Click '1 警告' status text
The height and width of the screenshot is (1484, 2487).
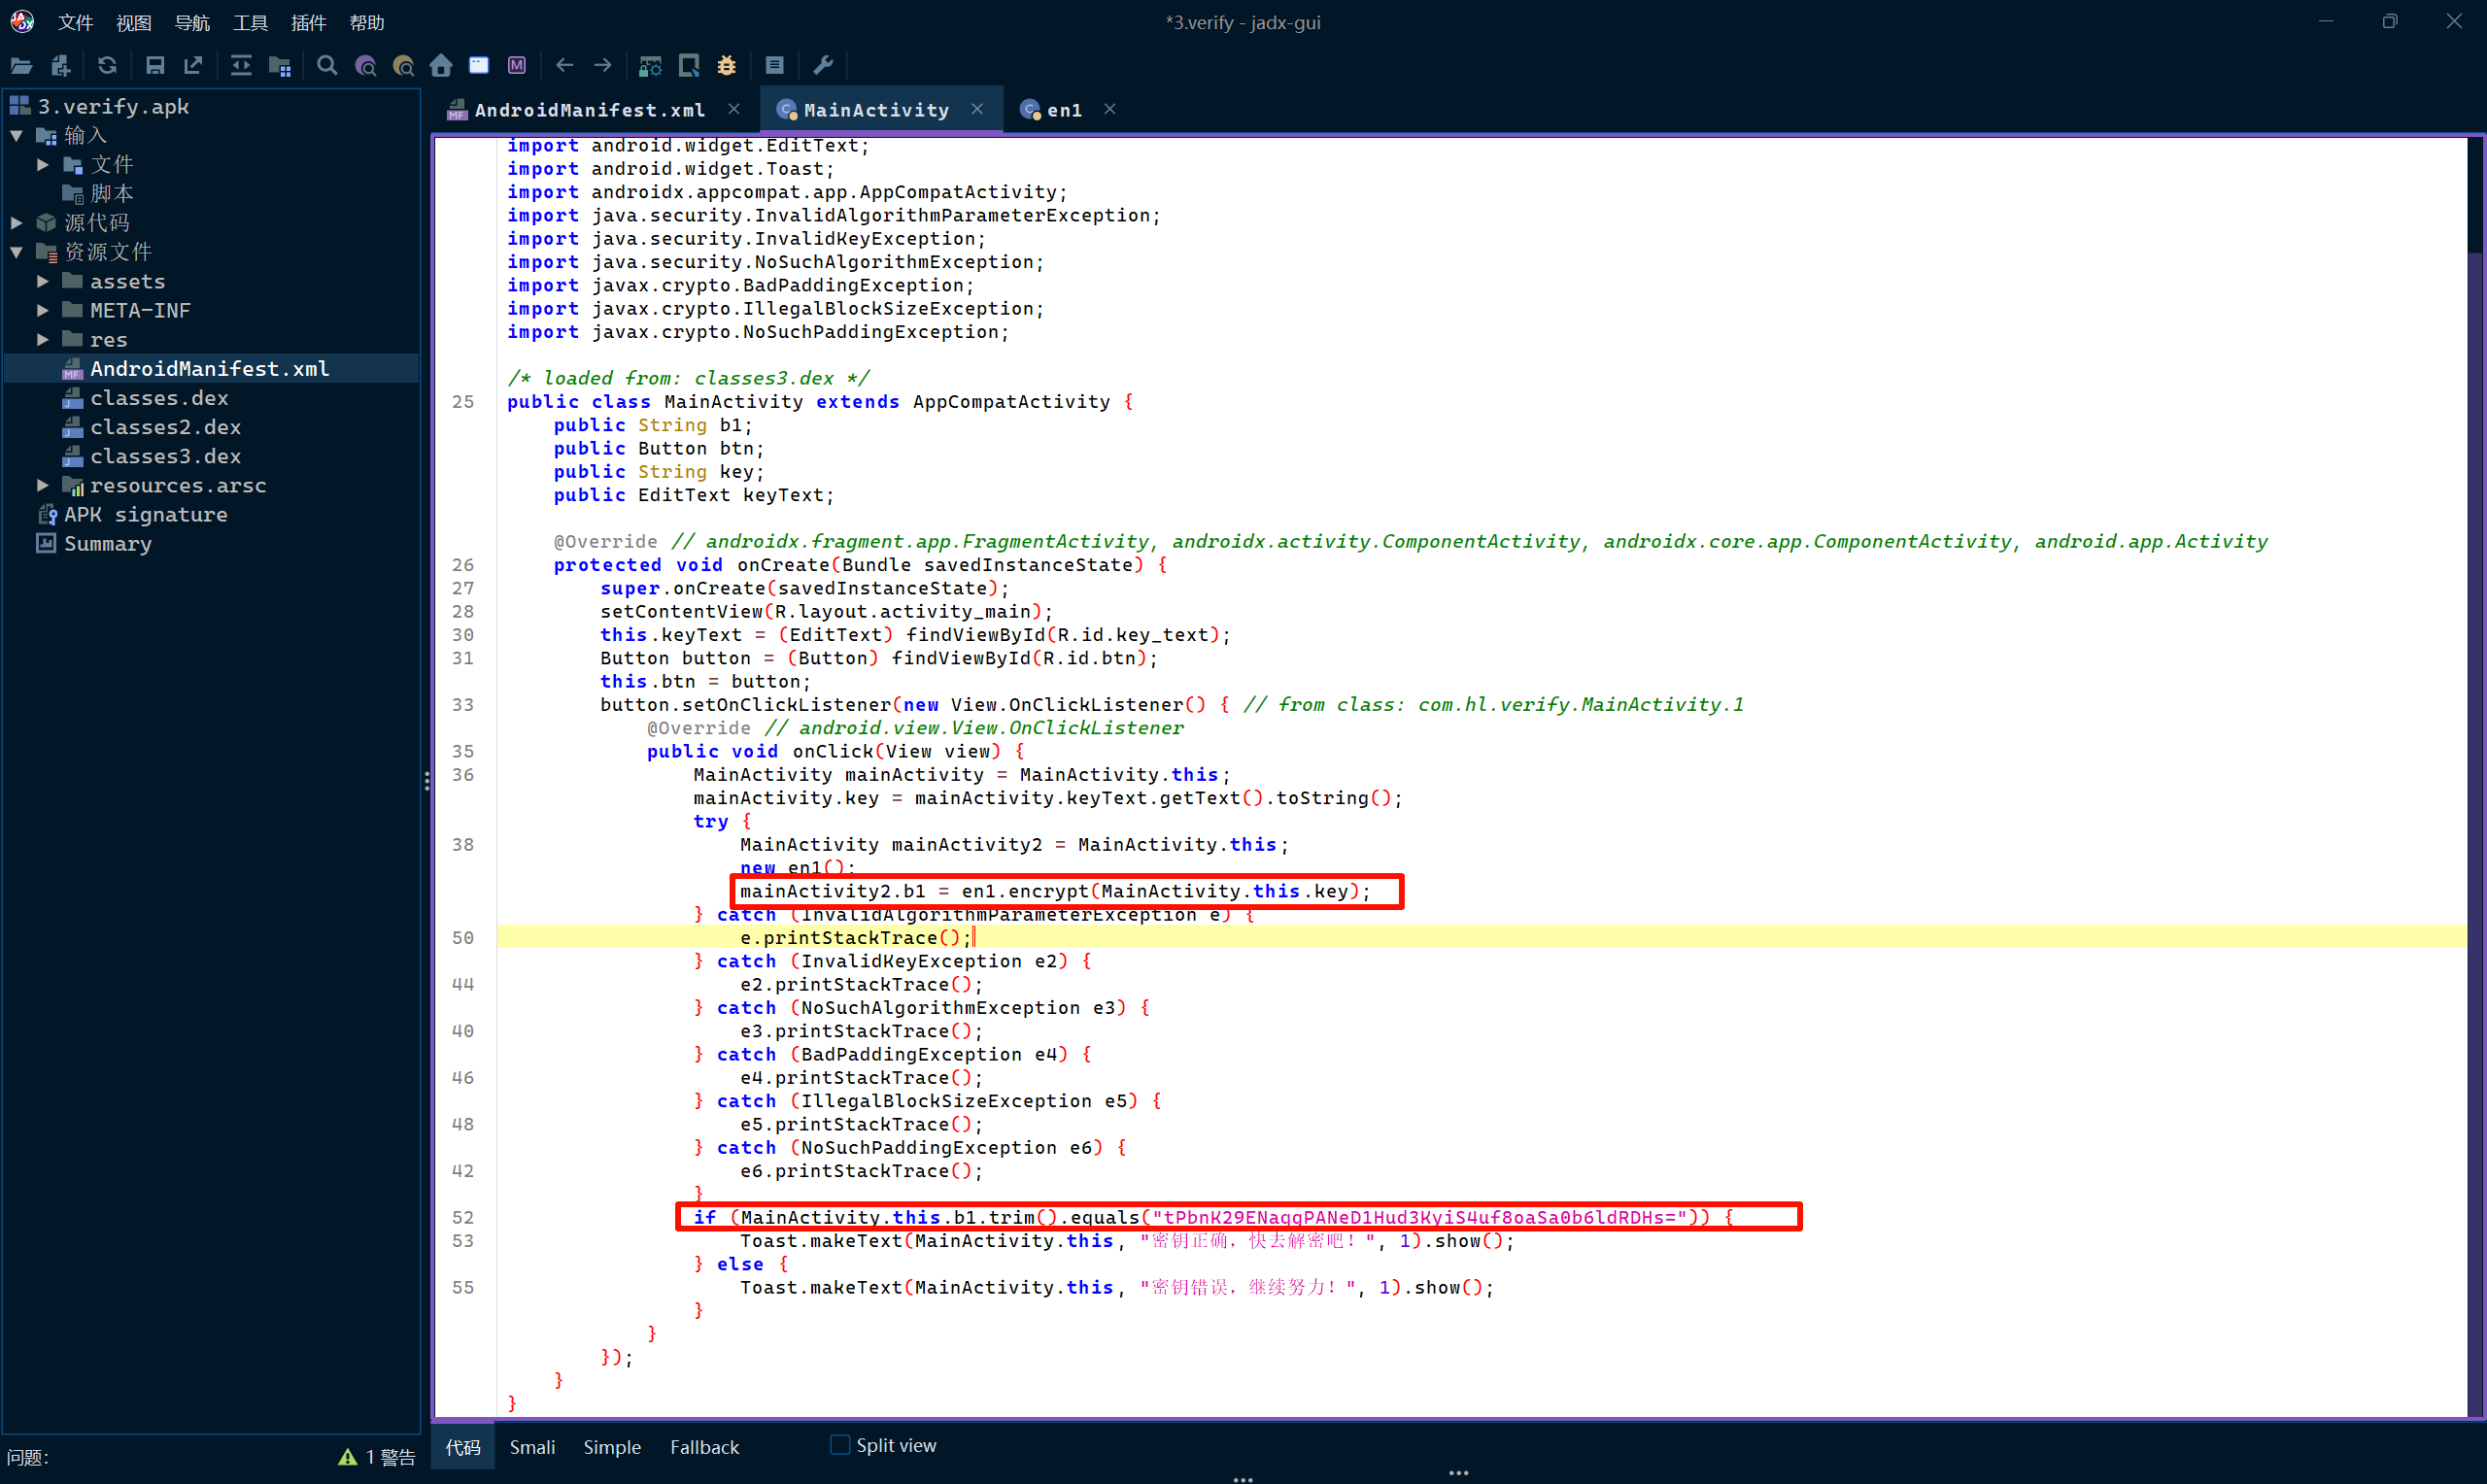[391, 1457]
